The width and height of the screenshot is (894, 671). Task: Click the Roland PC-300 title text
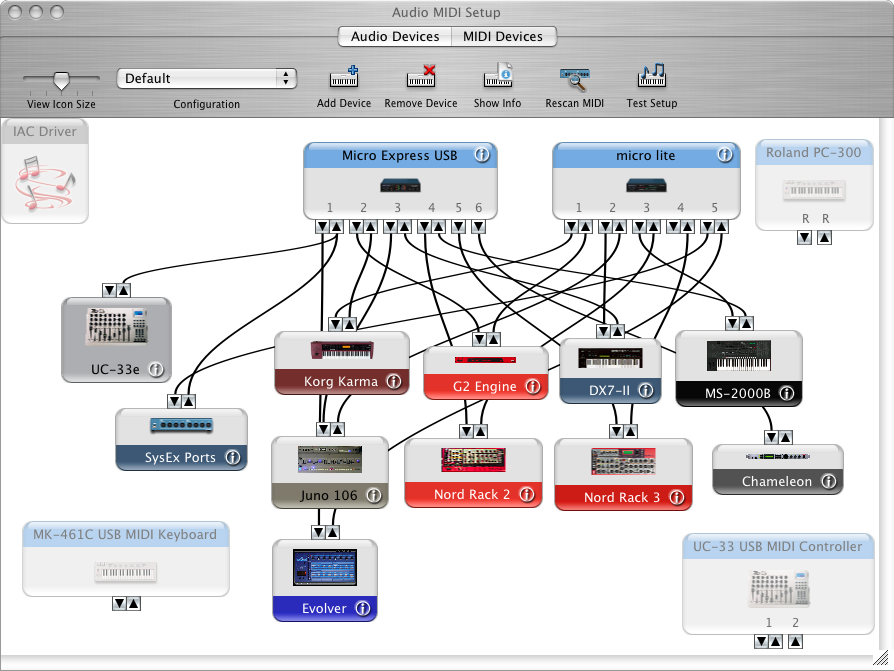point(814,152)
